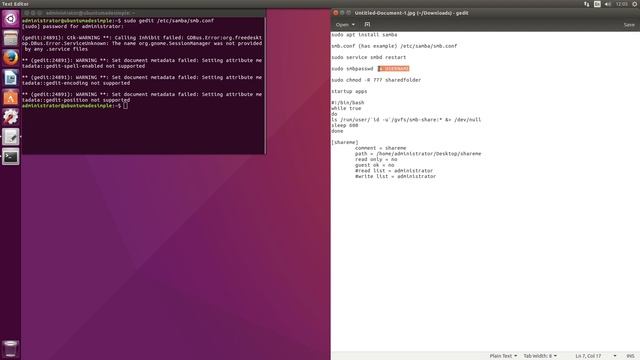Click the gedit window title bar
The width and height of the screenshot is (640, 360).
(x=485, y=13)
